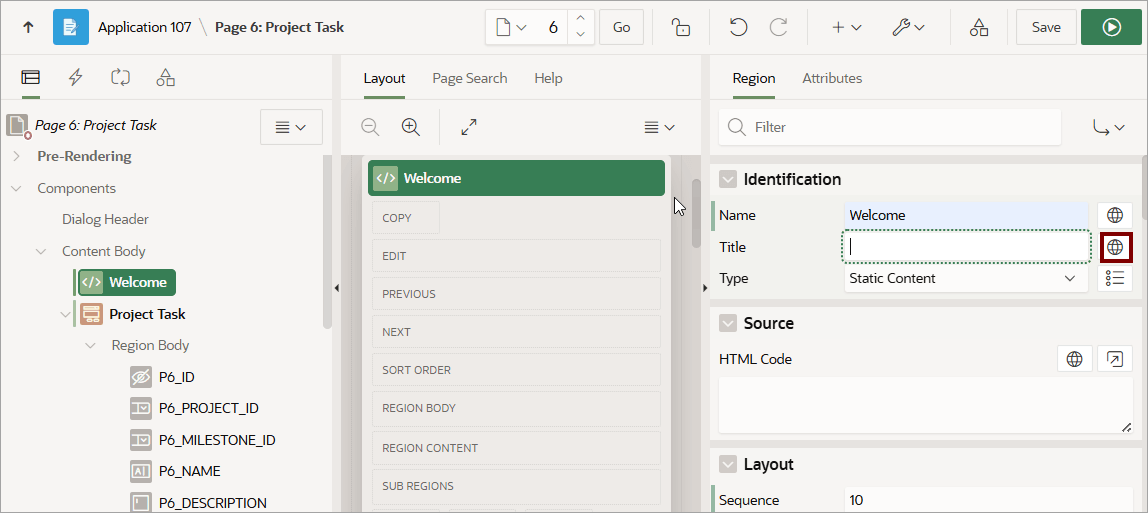Toggle the page lock icon

[681, 27]
